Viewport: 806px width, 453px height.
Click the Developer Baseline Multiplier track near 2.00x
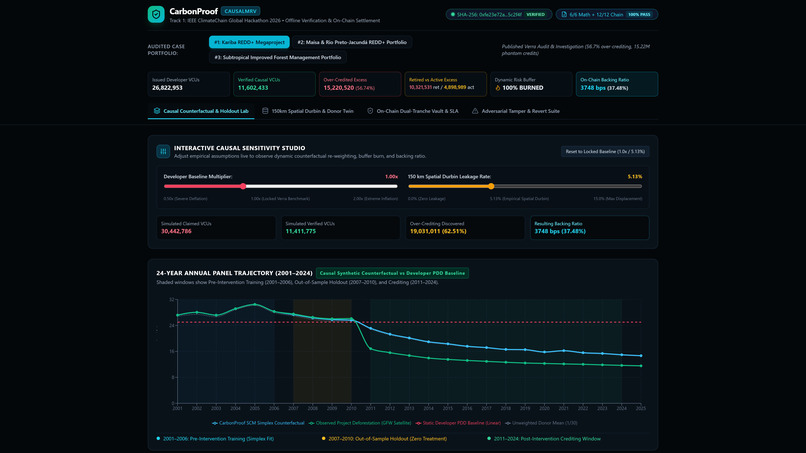[395, 186]
